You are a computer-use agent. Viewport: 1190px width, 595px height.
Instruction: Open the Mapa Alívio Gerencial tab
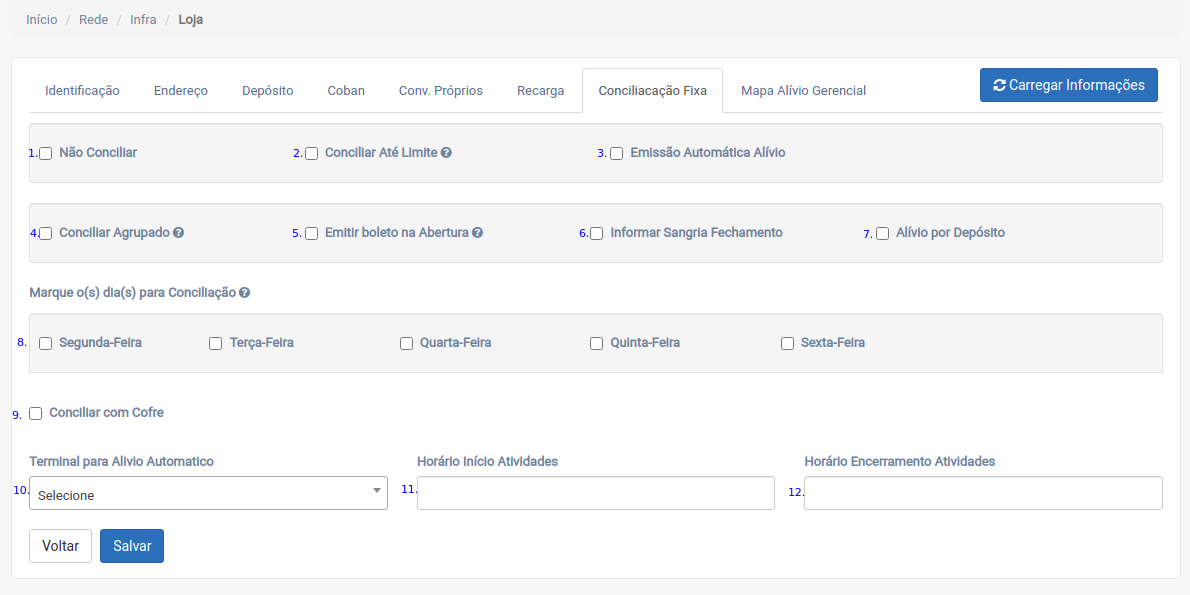click(803, 91)
